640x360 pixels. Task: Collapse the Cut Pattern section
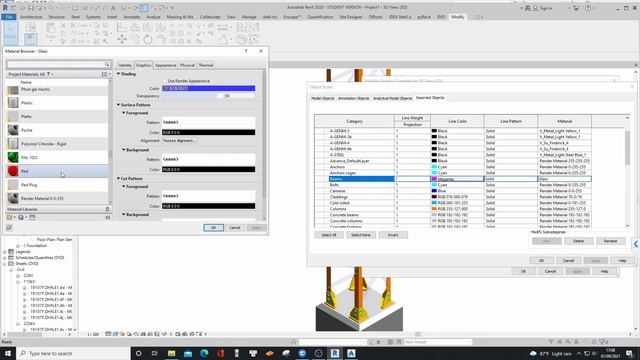click(119, 178)
